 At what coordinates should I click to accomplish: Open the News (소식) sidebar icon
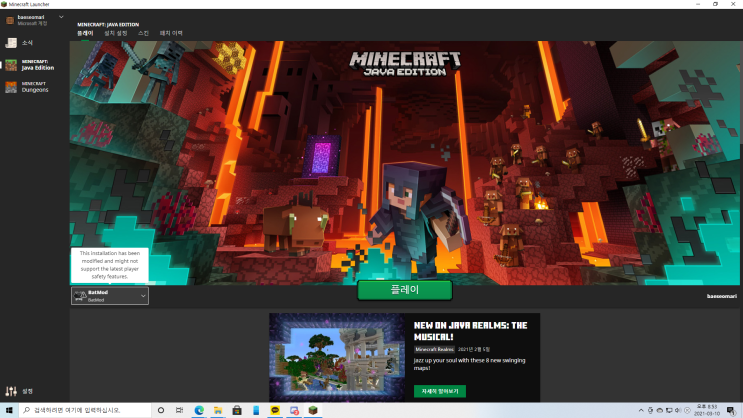pos(11,43)
